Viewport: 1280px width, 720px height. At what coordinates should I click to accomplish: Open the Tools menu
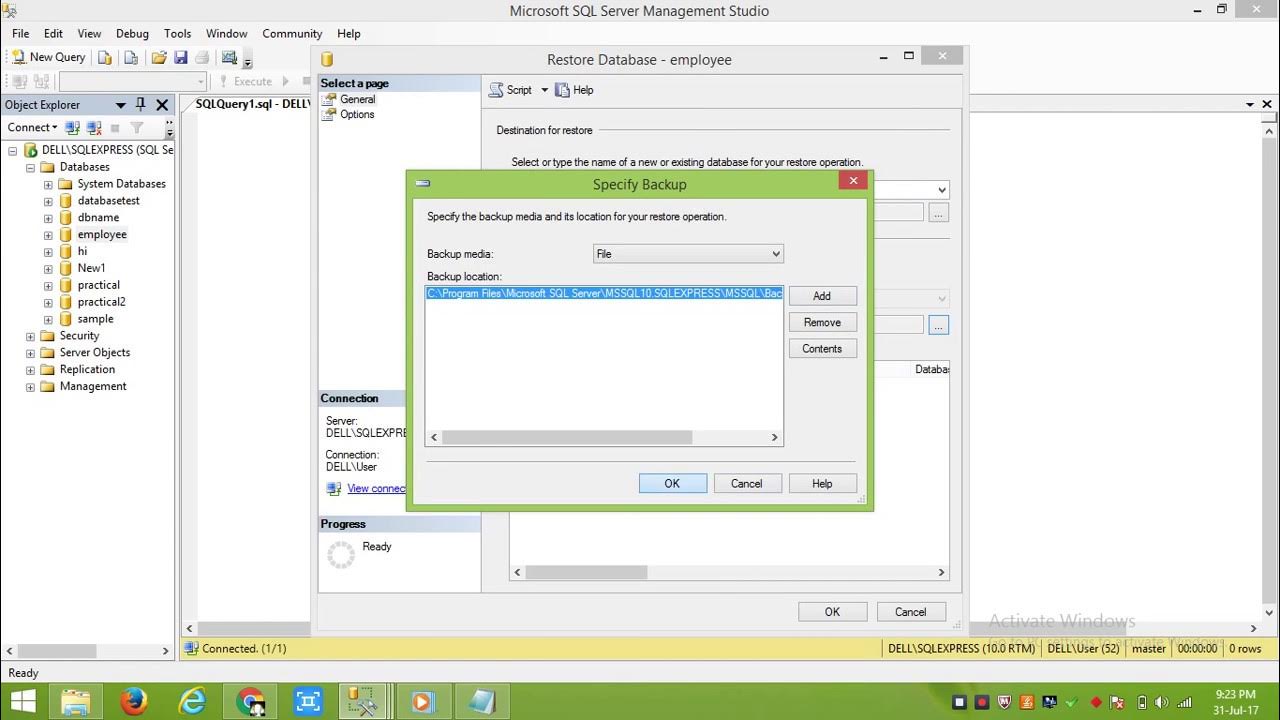177,33
